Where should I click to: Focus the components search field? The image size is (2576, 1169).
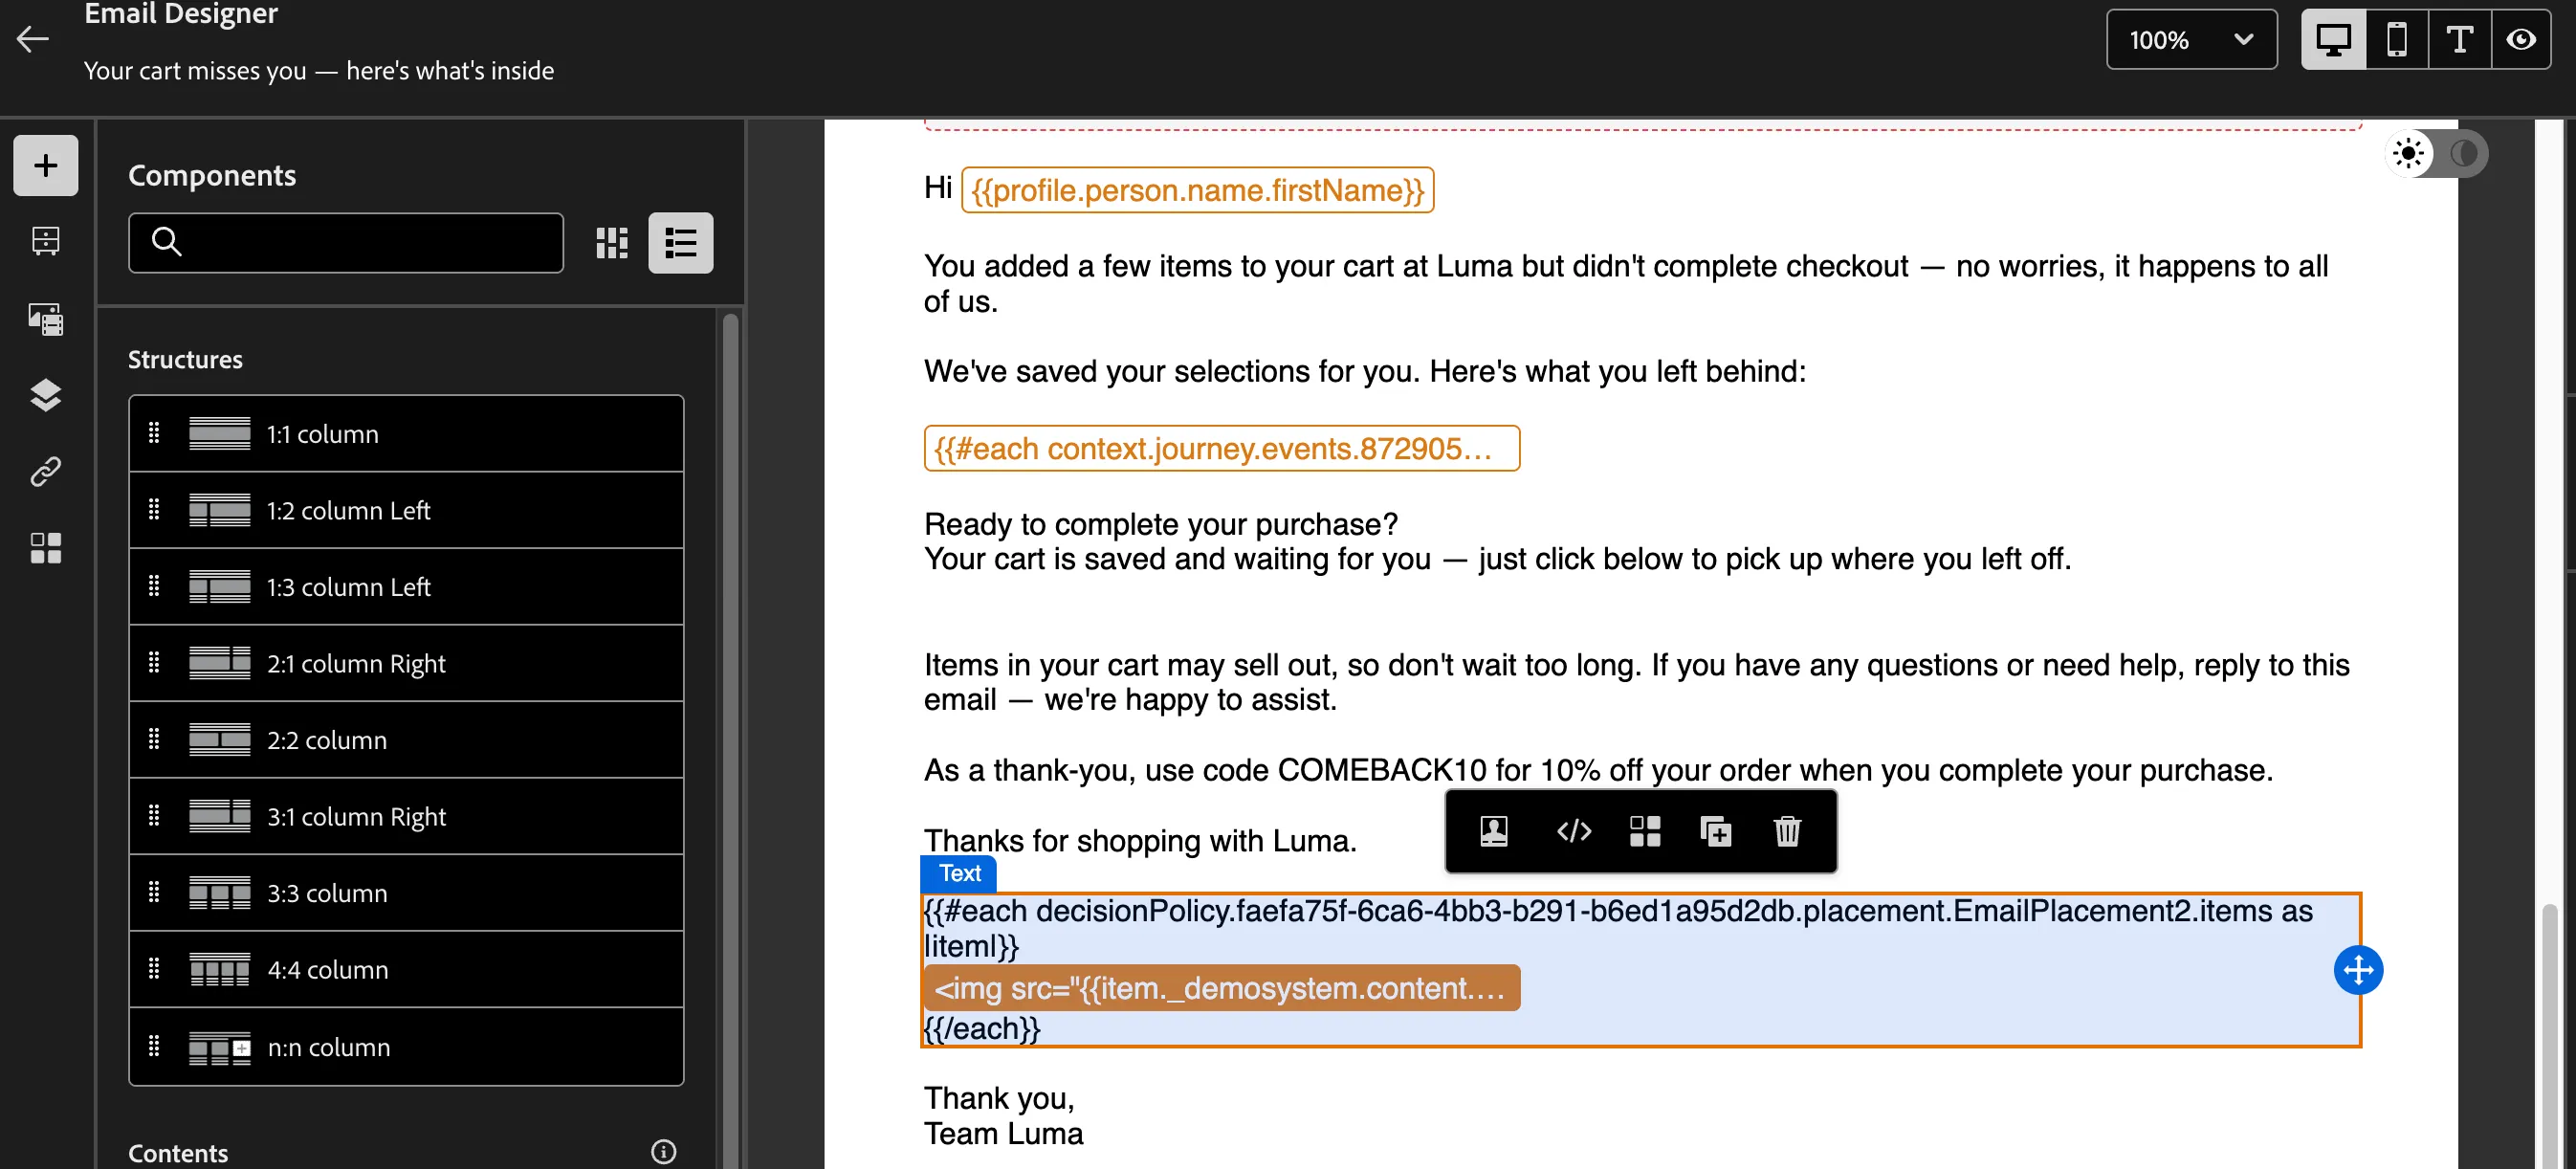pyautogui.click(x=346, y=243)
